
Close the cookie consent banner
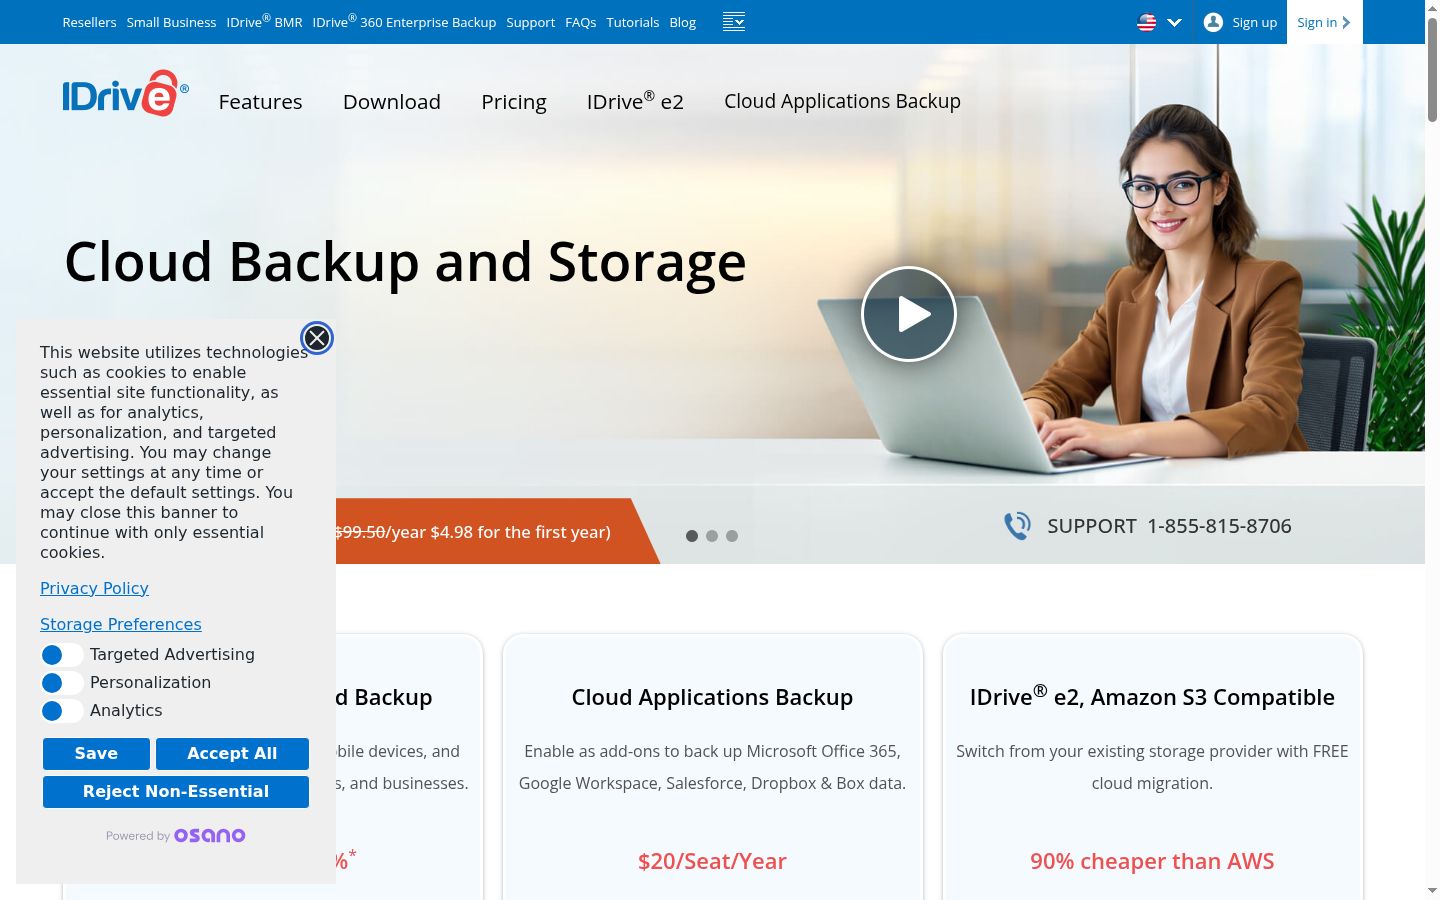click(317, 339)
